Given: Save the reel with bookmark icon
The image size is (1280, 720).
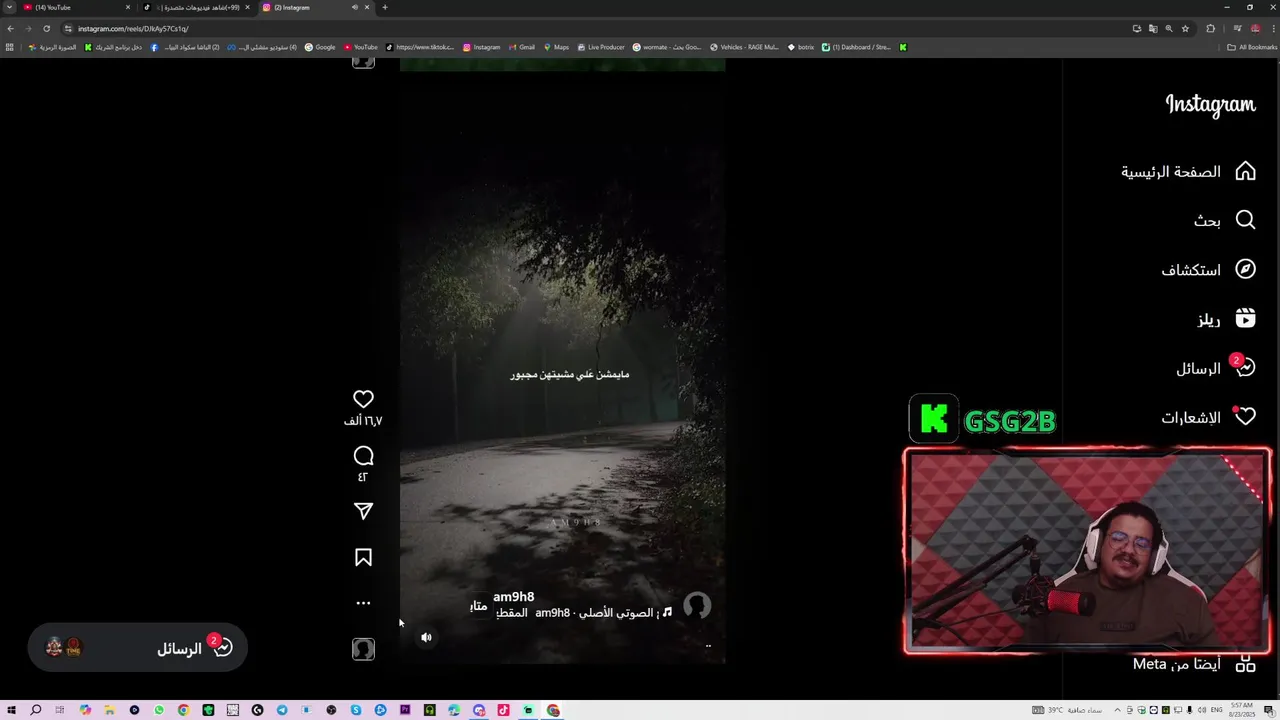Looking at the screenshot, I should [x=364, y=557].
